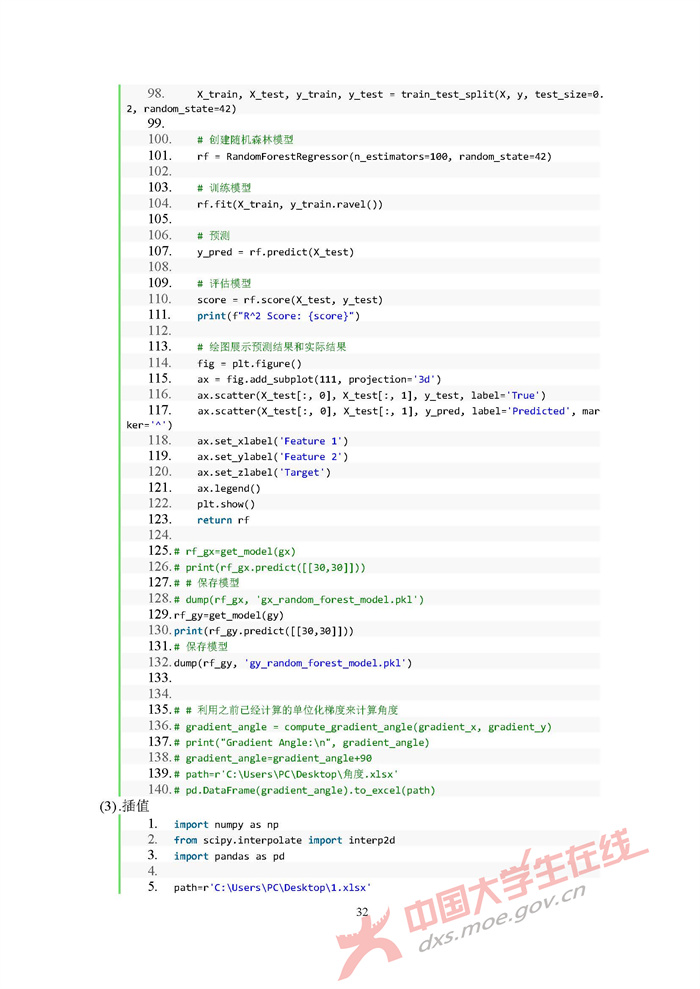The image size is (700, 989).
Task: Click the dump(rf_gy, ...) line 132
Action: click(292, 663)
